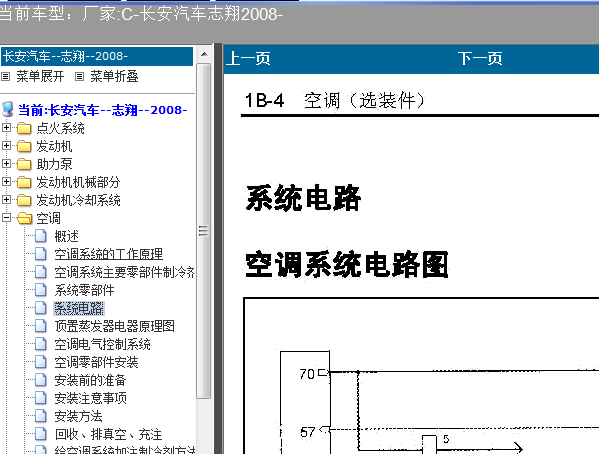Image resolution: width=599 pixels, height=454 pixels.
Task: Open 安装前的准备 page
Action: pyautogui.click(x=90, y=380)
